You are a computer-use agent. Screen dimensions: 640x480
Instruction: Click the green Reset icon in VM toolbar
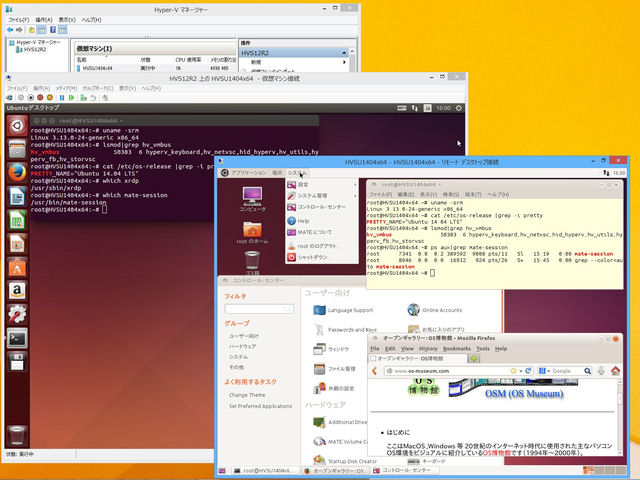pos(72,98)
